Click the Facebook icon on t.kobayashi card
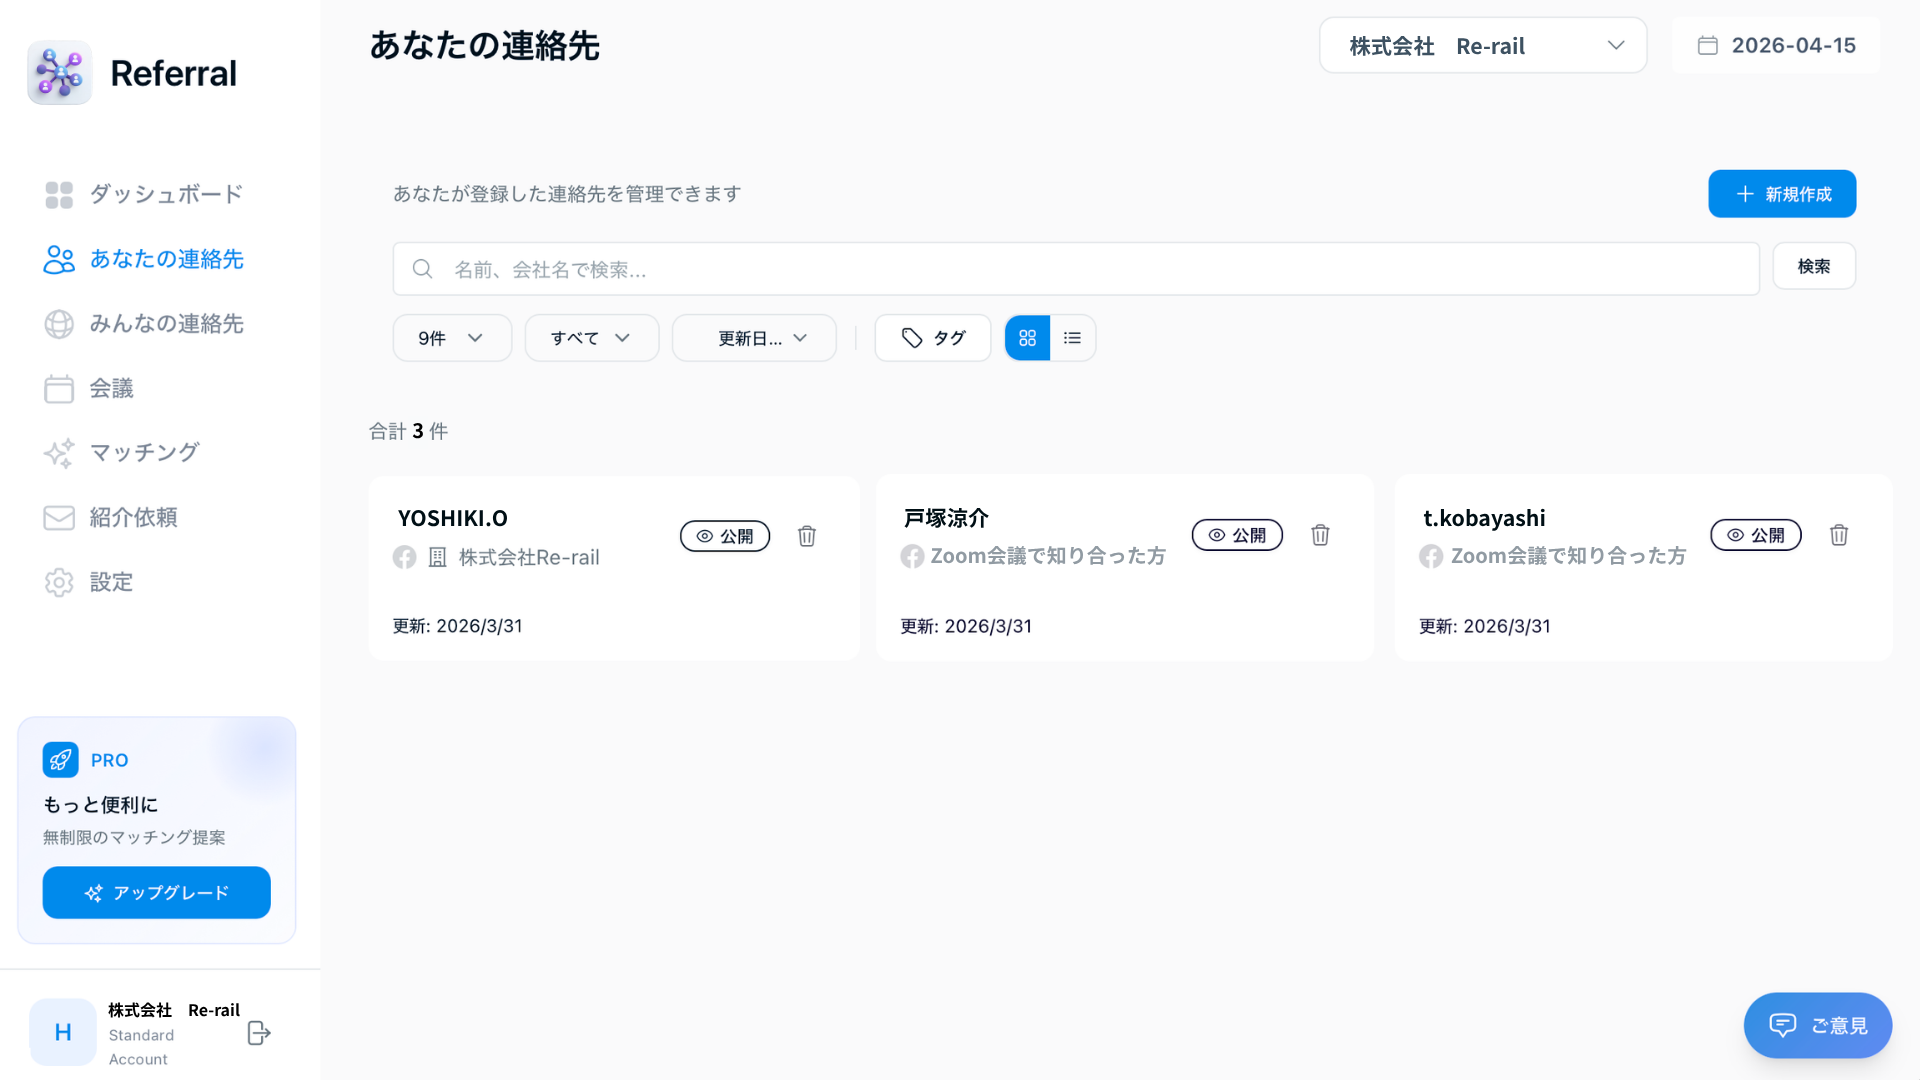The image size is (1920, 1080). 1431,556
